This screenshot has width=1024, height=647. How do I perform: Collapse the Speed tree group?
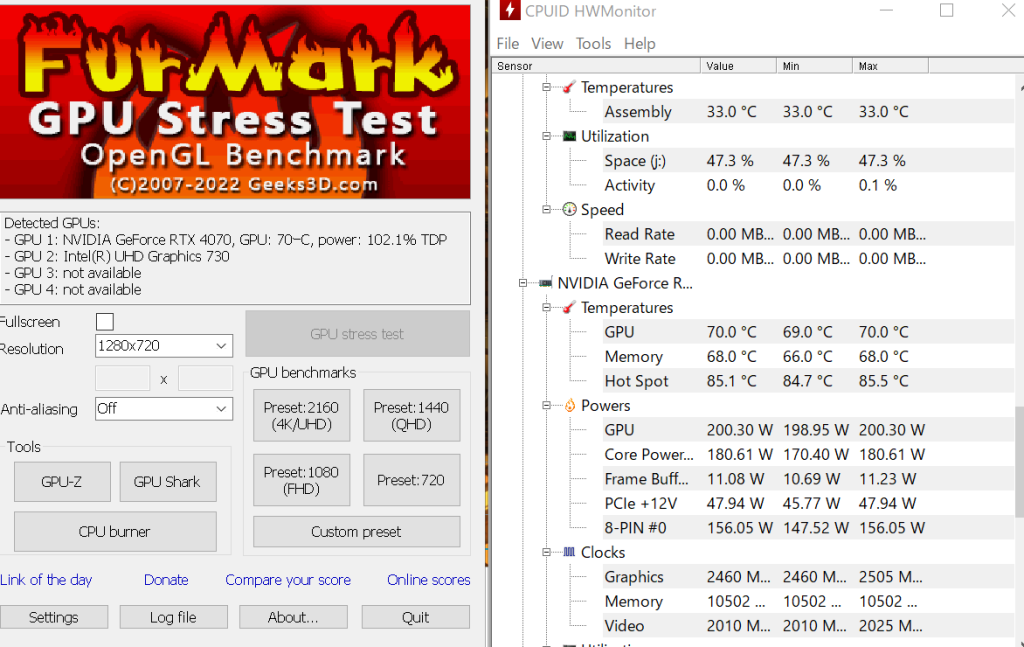pos(547,210)
